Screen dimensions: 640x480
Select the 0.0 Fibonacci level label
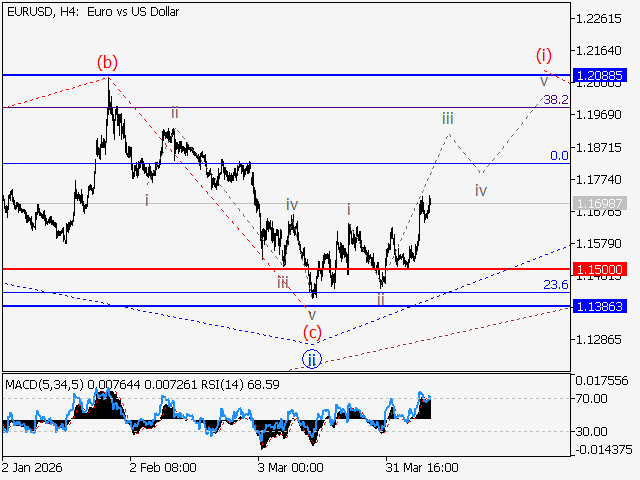pyautogui.click(x=559, y=156)
